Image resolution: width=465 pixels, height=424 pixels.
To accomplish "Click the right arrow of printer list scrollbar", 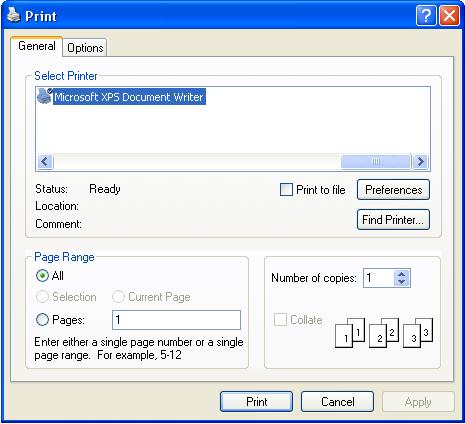I will pos(420,162).
